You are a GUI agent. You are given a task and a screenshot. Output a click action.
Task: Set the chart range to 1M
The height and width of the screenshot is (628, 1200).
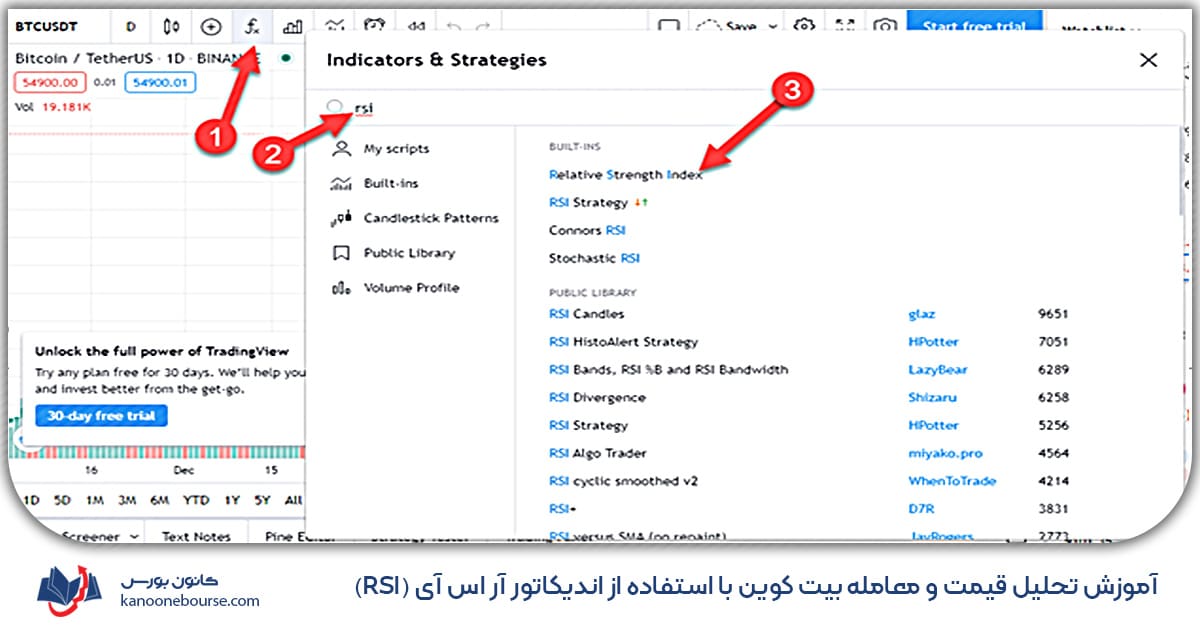tap(94, 500)
